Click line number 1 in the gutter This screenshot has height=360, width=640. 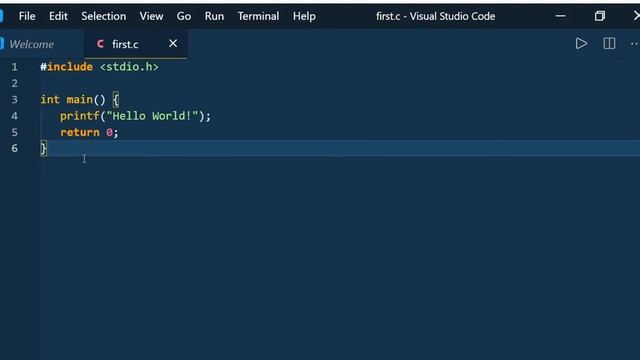(15, 67)
